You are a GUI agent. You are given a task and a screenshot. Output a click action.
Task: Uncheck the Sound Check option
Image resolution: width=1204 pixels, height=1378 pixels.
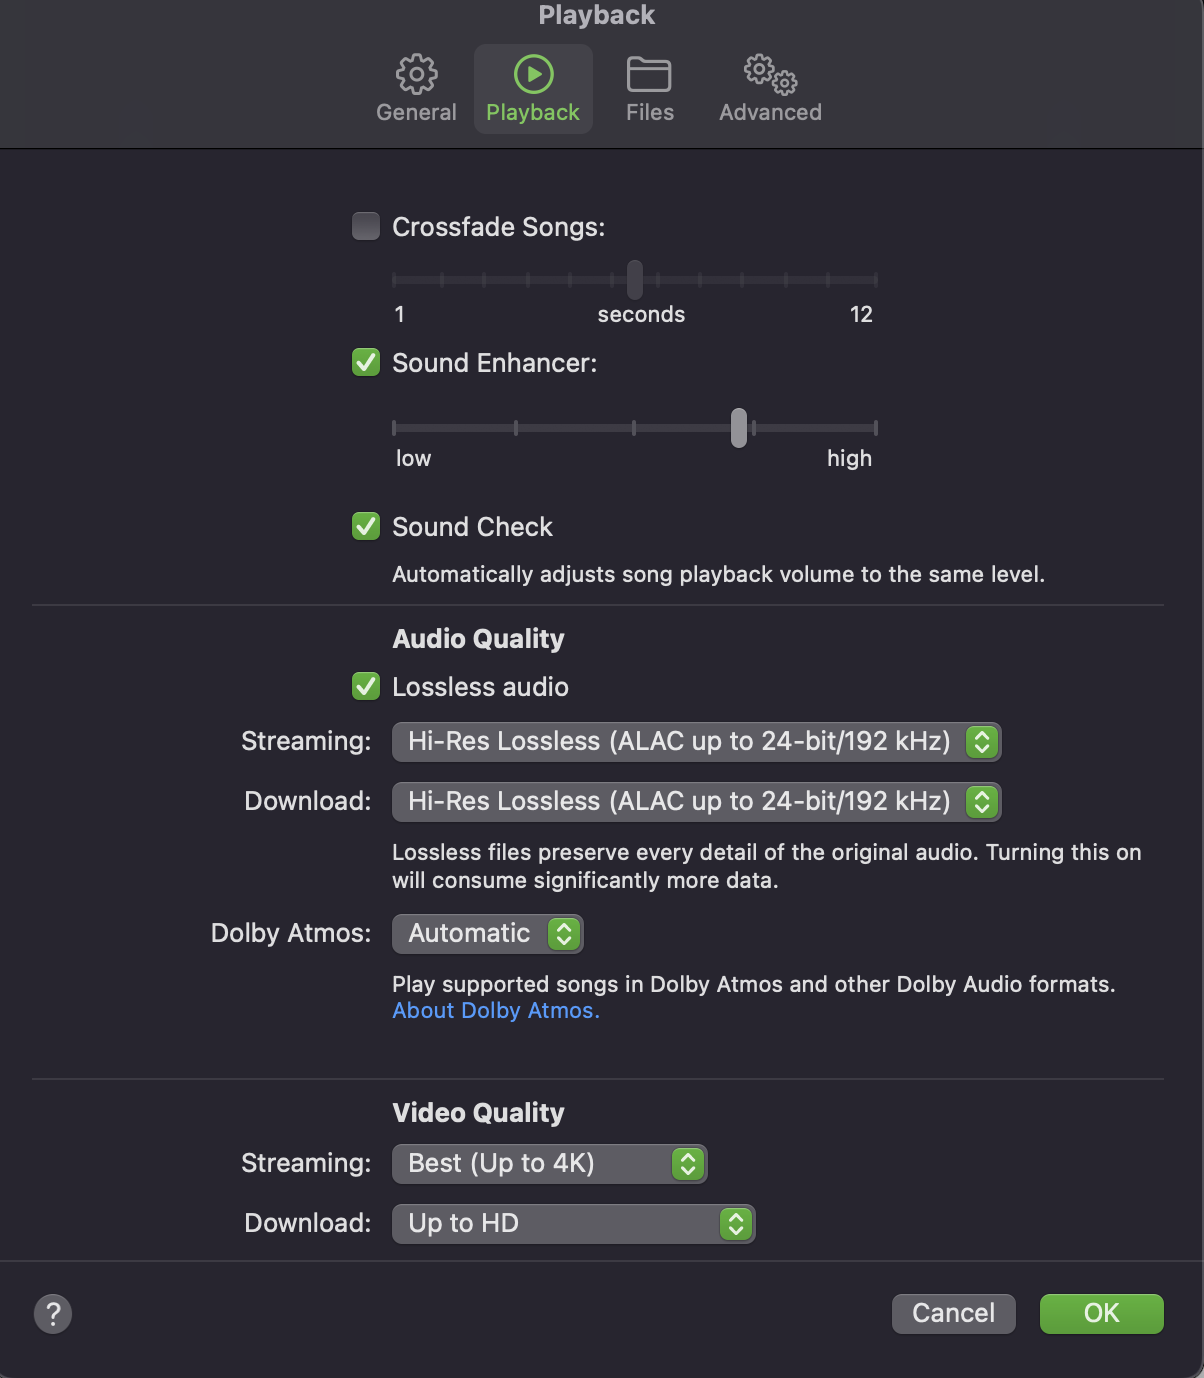pos(366,526)
